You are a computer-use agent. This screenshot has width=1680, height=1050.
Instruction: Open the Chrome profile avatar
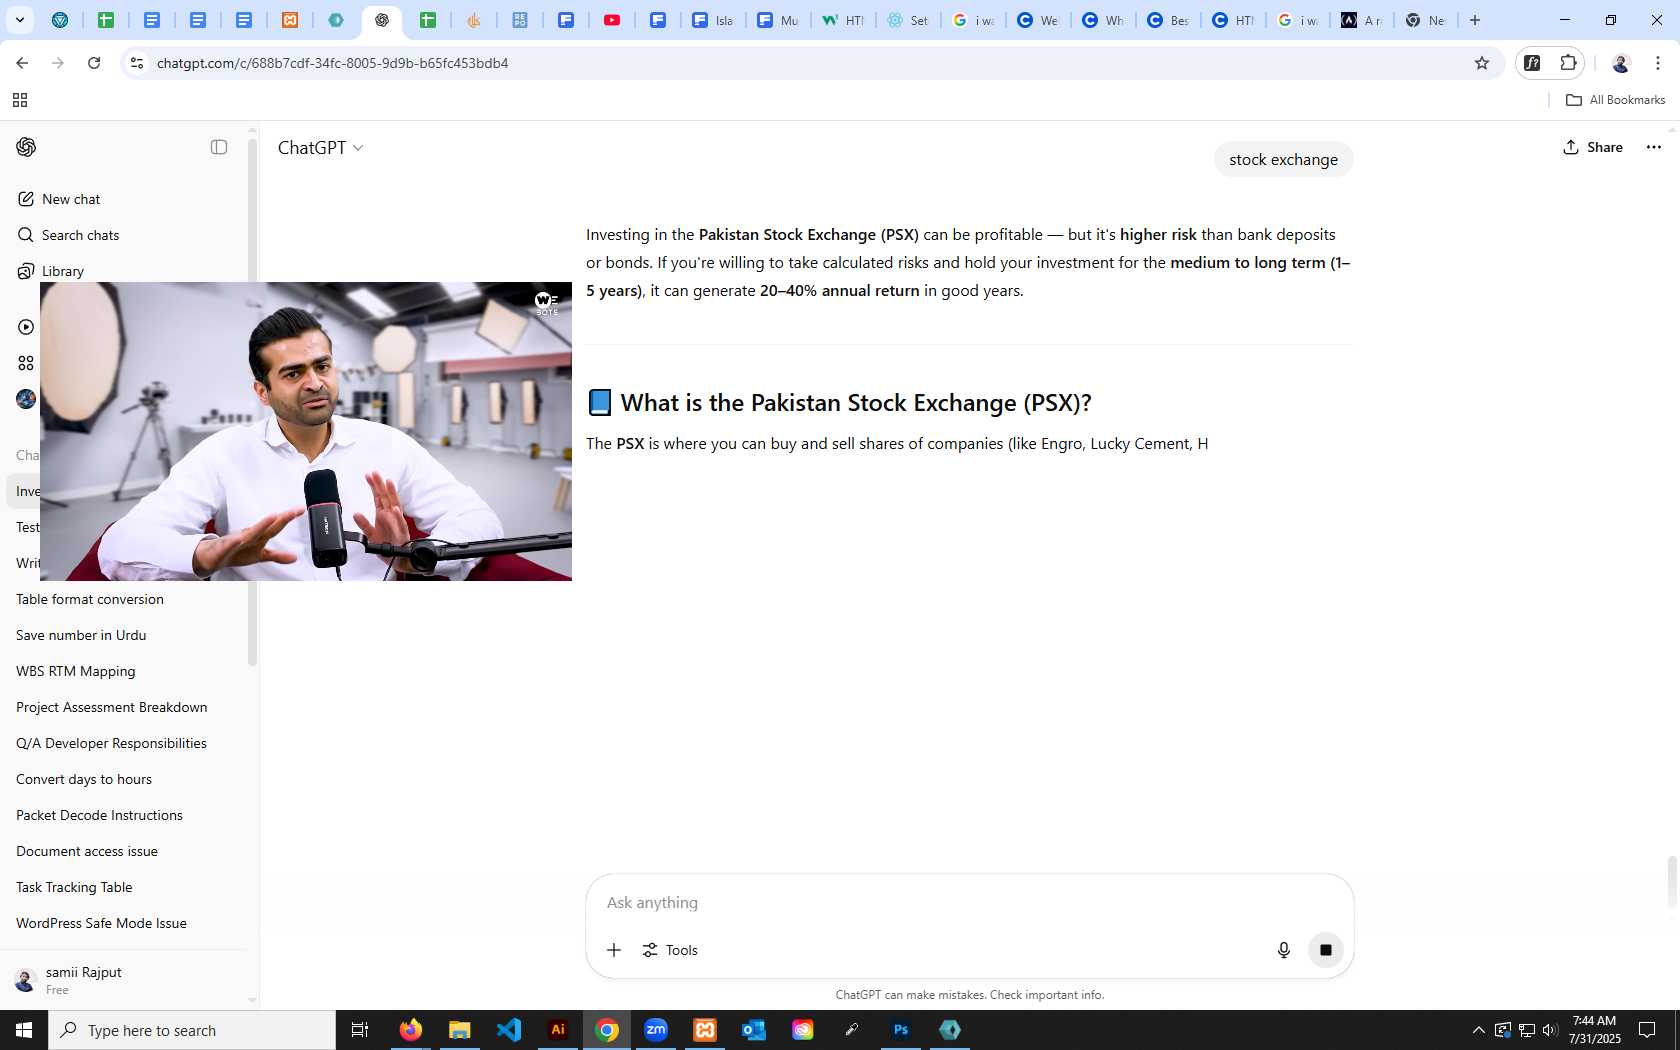(1621, 63)
